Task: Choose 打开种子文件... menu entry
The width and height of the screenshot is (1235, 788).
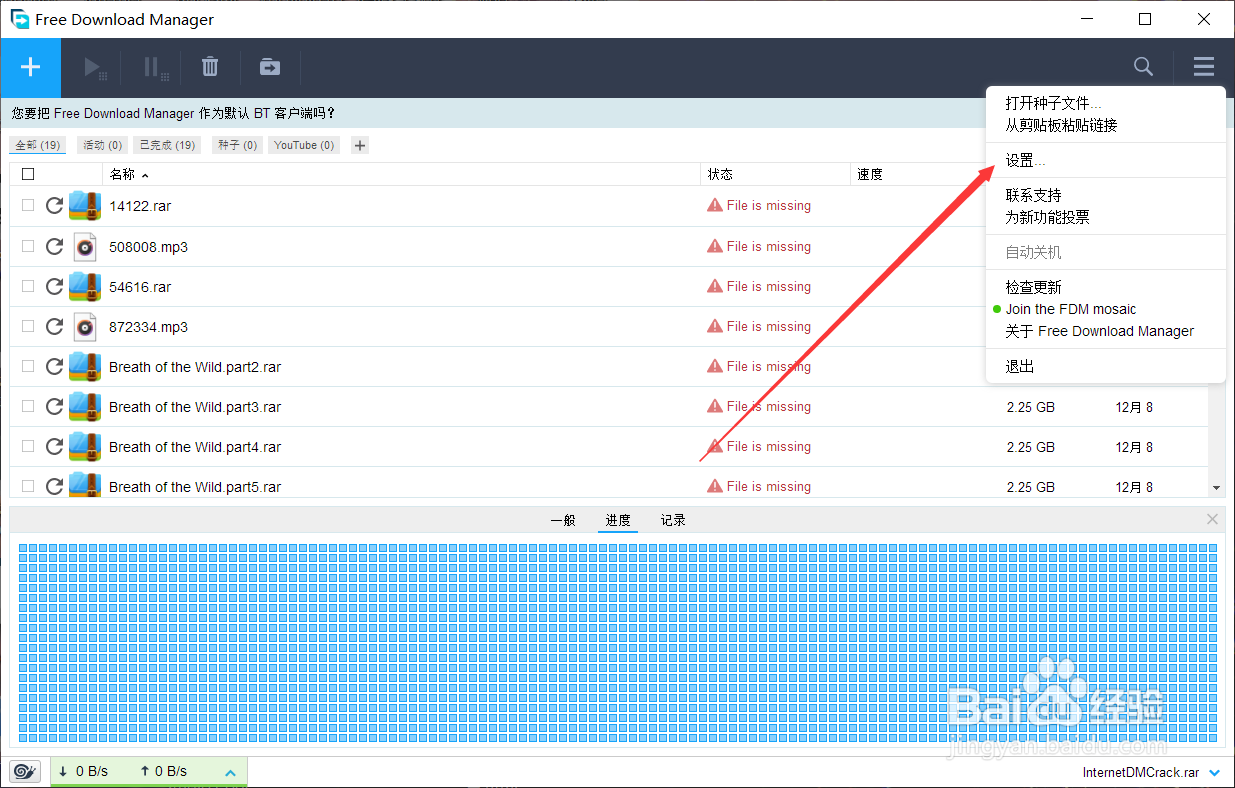Action: 1053,103
